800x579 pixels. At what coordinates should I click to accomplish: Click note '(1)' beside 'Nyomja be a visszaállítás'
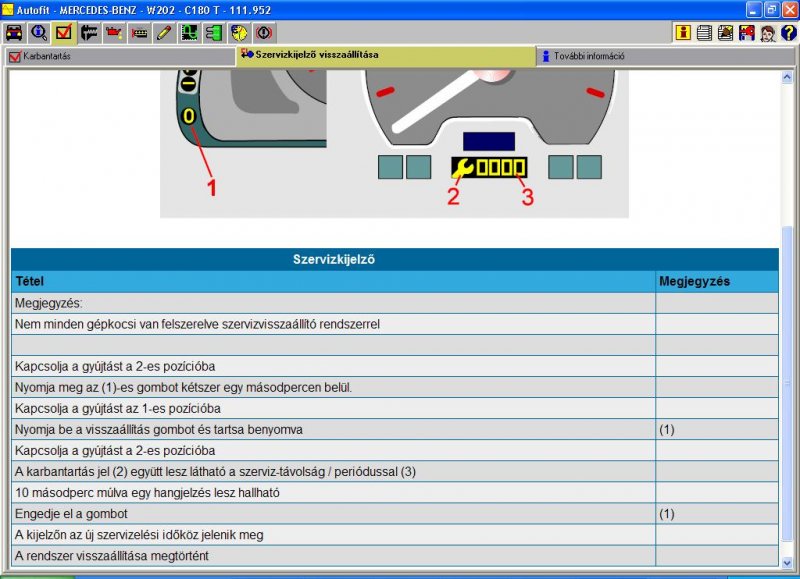coord(667,430)
